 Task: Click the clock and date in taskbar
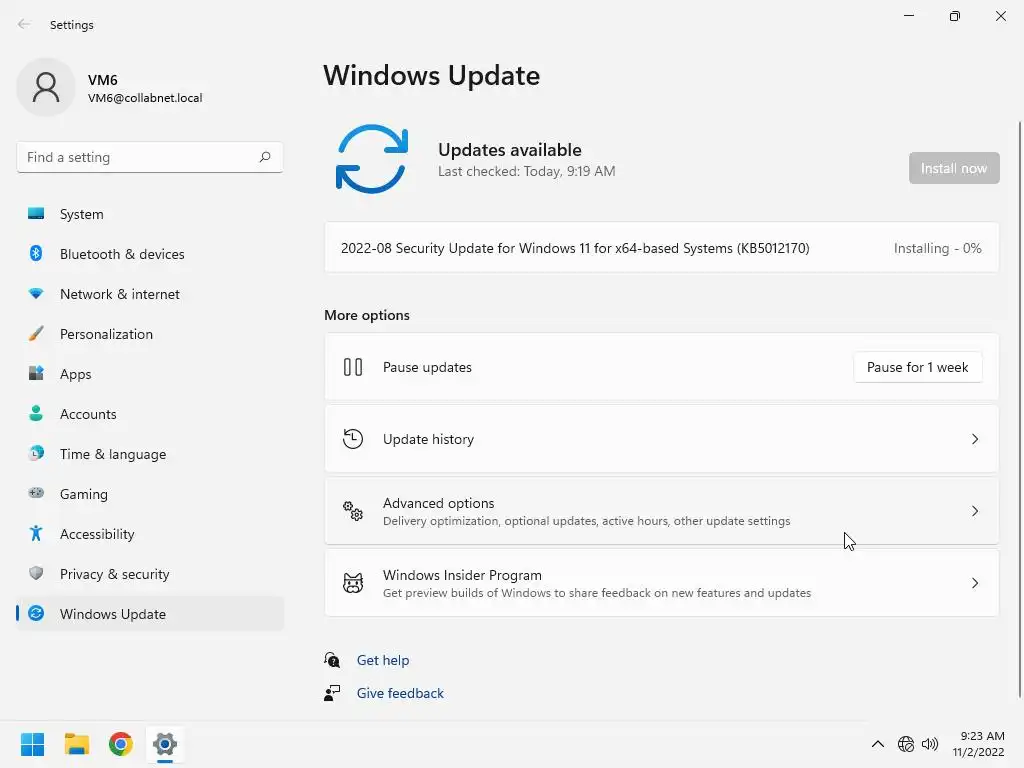tap(978, 744)
